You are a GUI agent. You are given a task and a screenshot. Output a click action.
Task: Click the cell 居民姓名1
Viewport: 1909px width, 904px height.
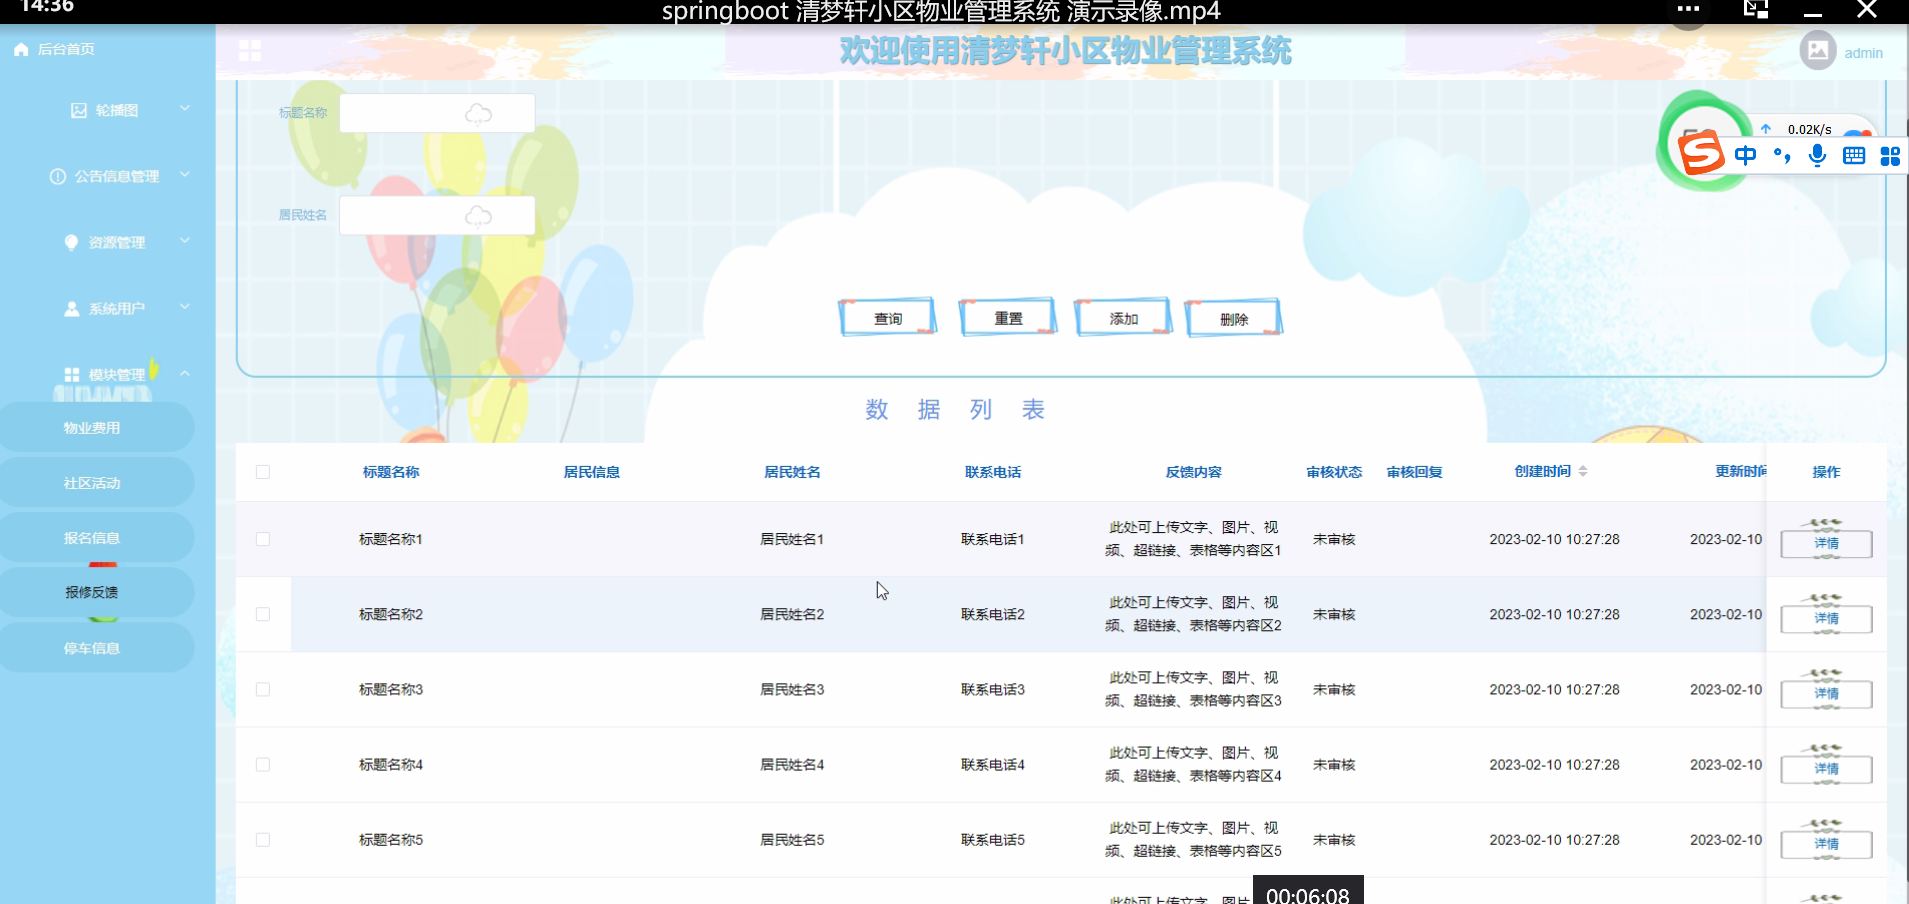coord(792,539)
